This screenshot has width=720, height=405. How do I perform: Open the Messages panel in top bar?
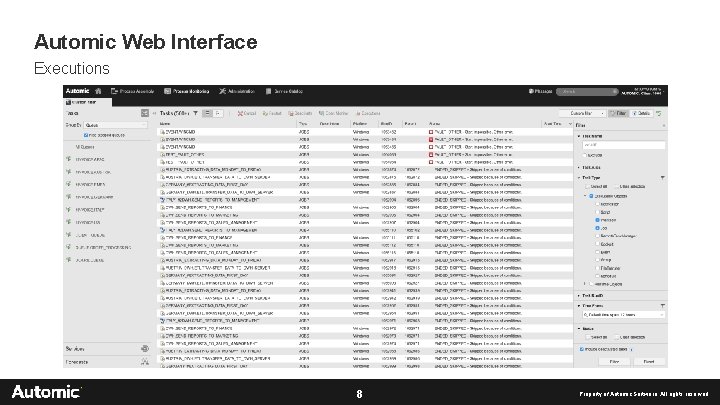coord(540,91)
